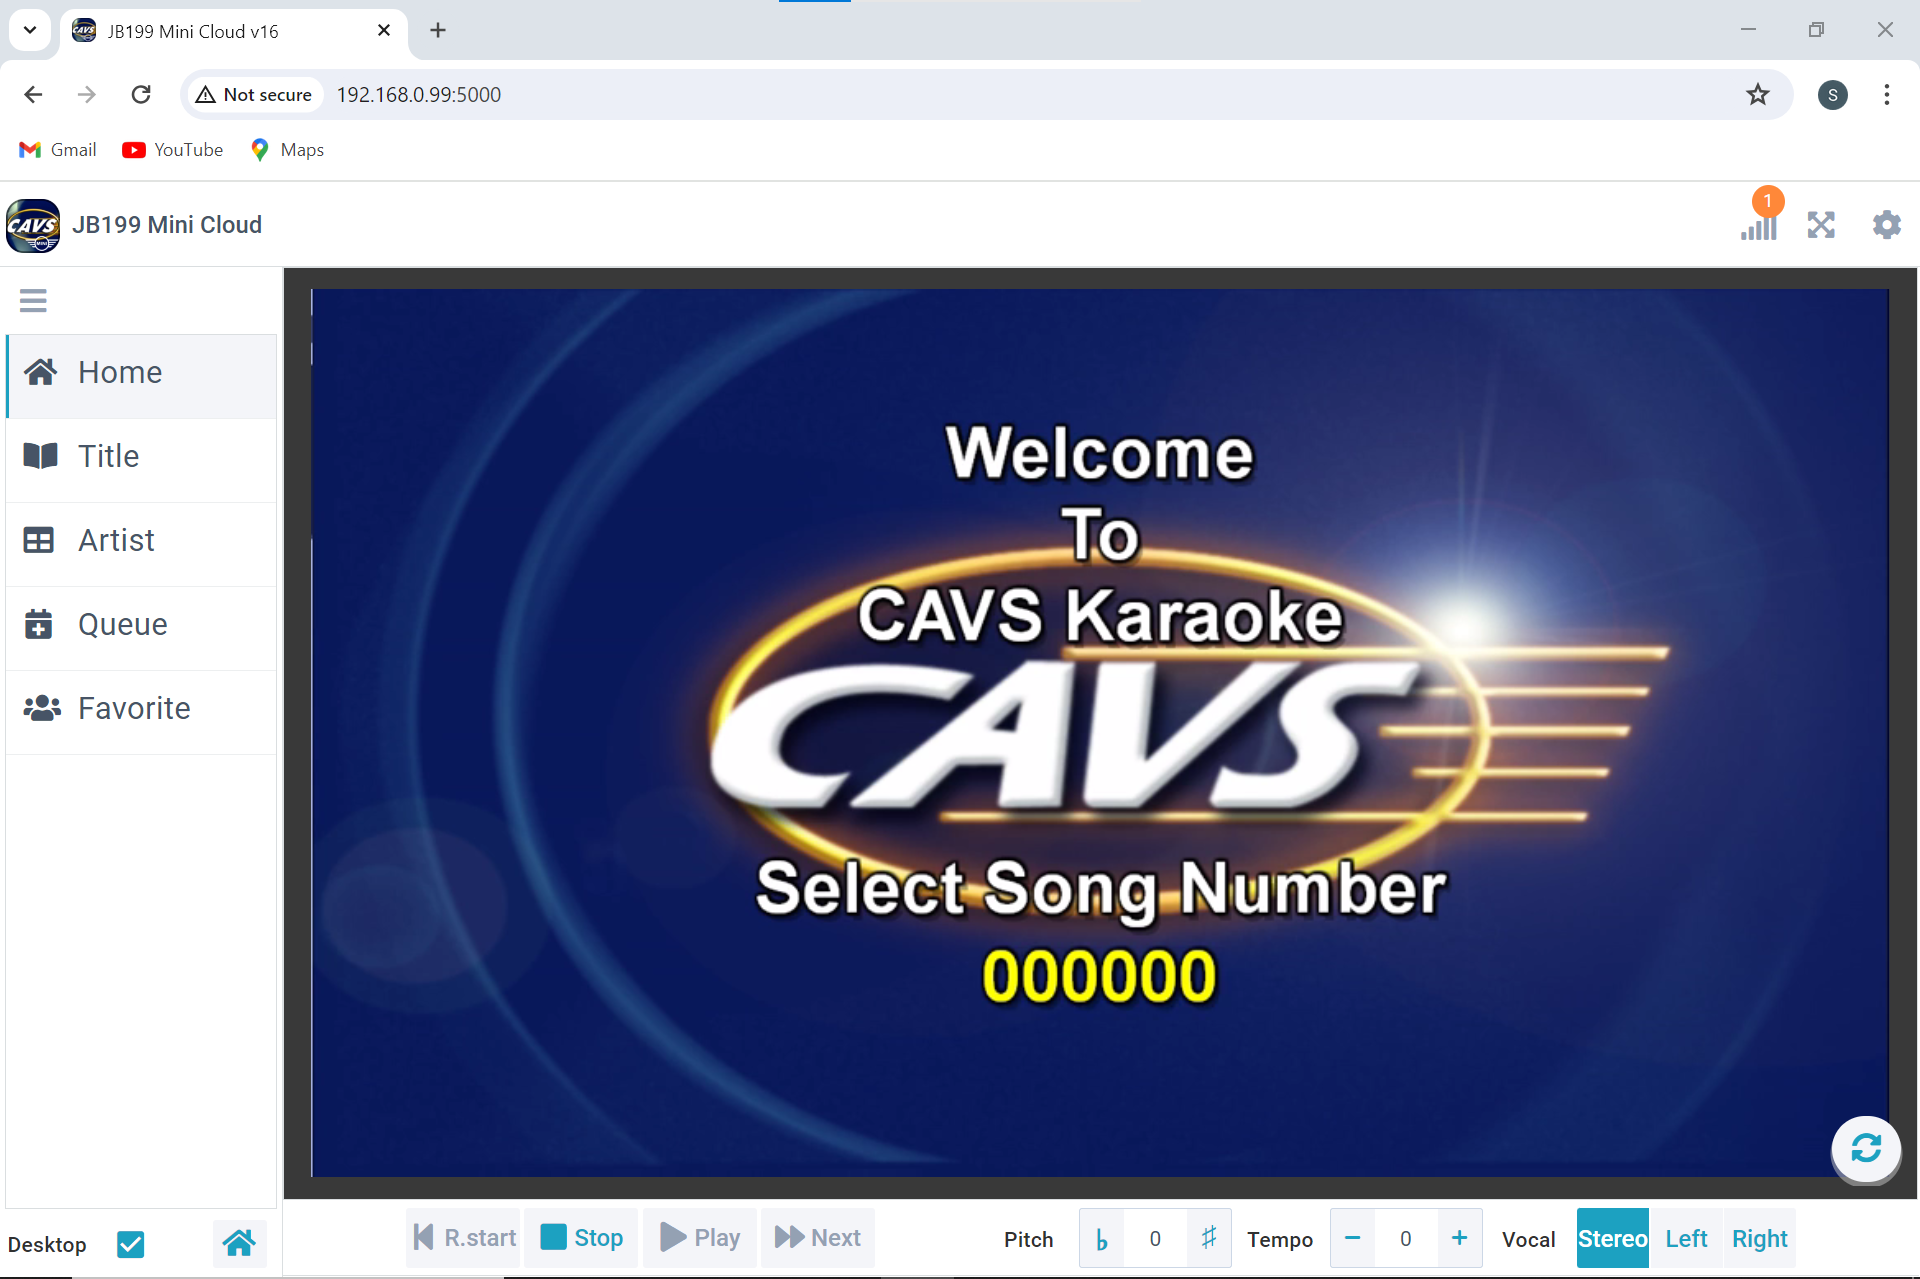The image size is (1920, 1279).
Task: Select Stereo vocal mode
Action: tap(1613, 1239)
